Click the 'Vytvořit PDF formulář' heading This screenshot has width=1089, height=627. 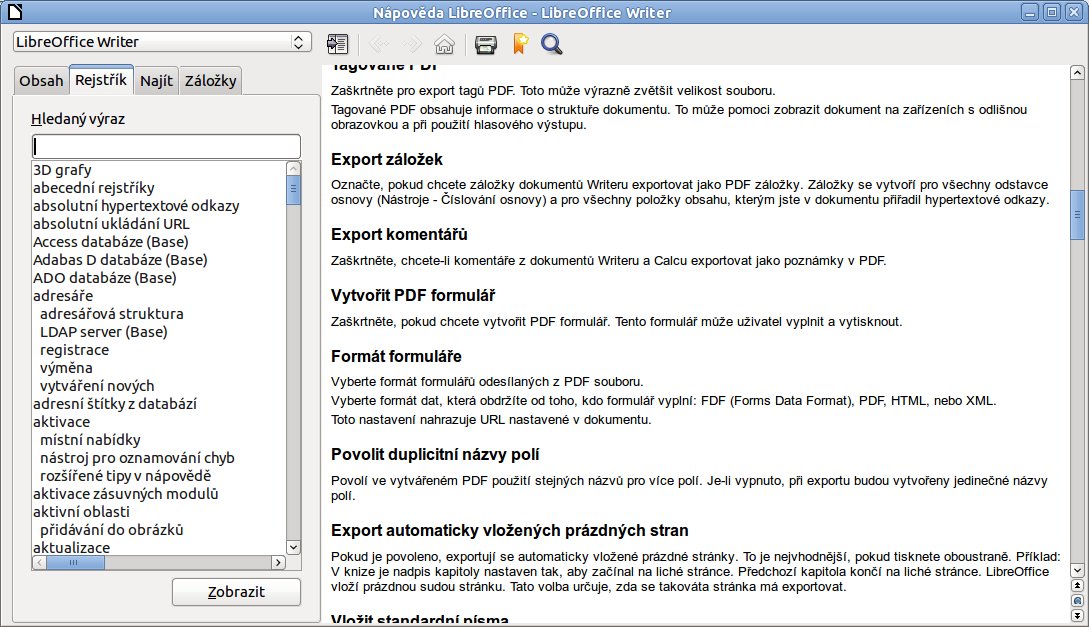(x=413, y=296)
